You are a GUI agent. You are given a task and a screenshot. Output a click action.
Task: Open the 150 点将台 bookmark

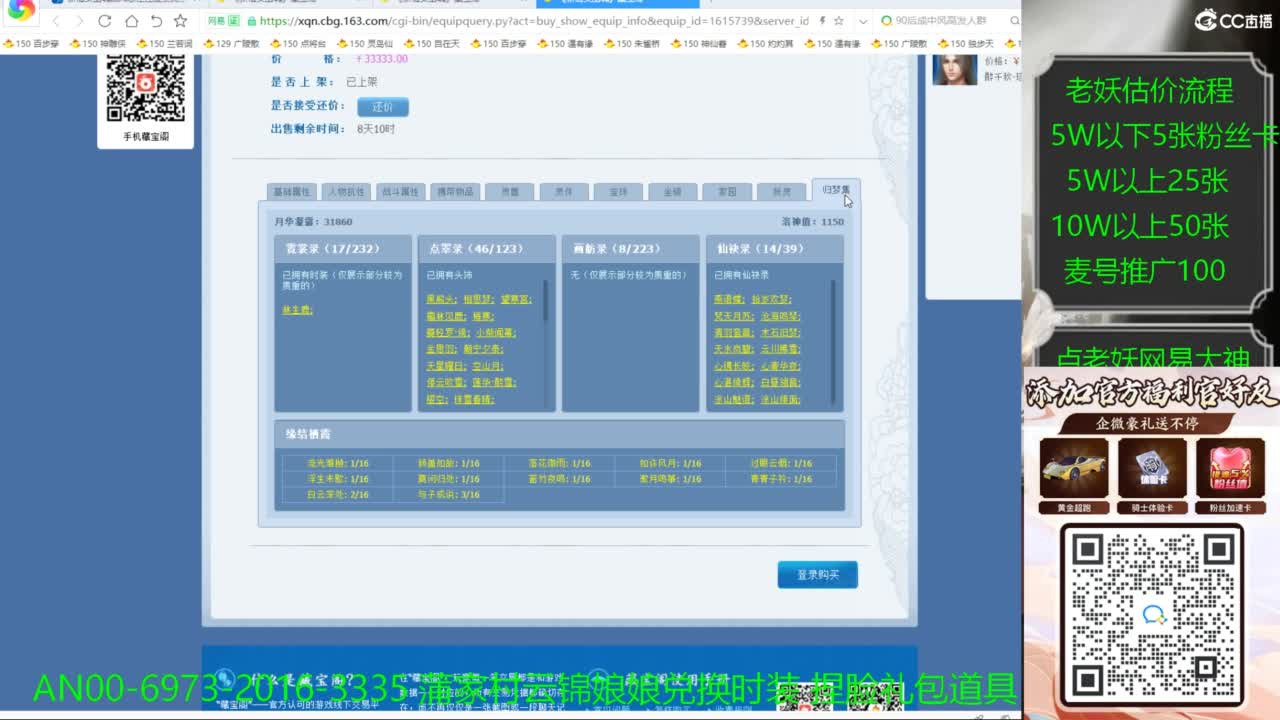click(x=298, y=44)
